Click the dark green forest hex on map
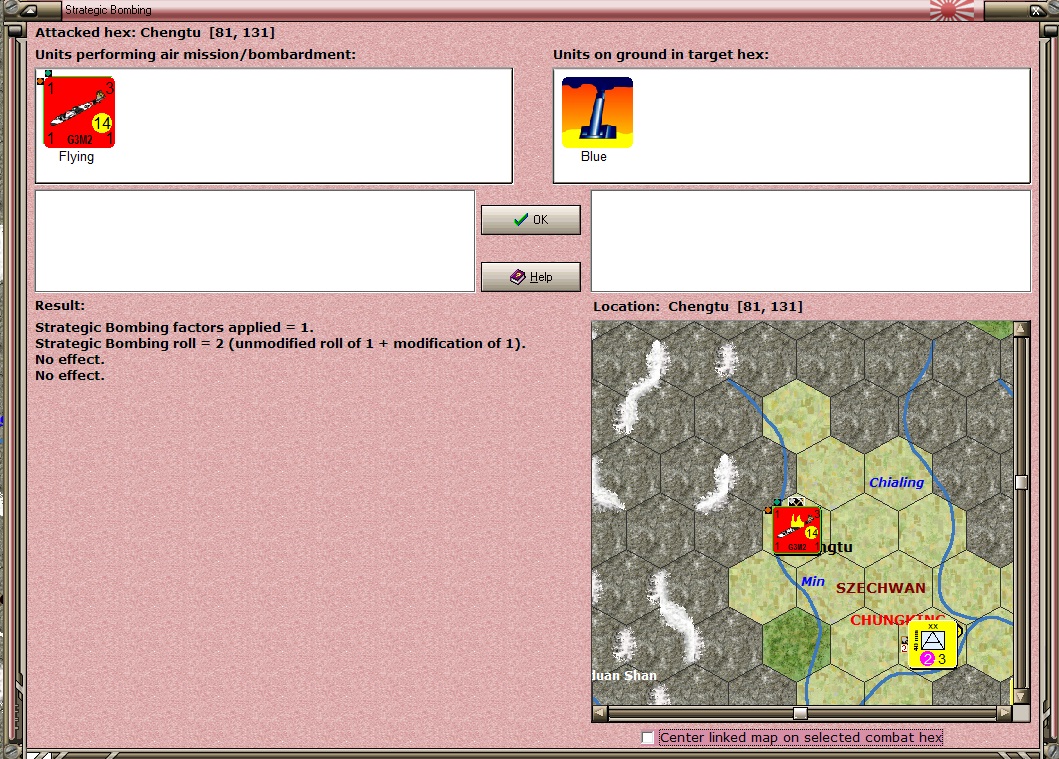Image resolution: width=1059 pixels, height=759 pixels. pos(795,644)
